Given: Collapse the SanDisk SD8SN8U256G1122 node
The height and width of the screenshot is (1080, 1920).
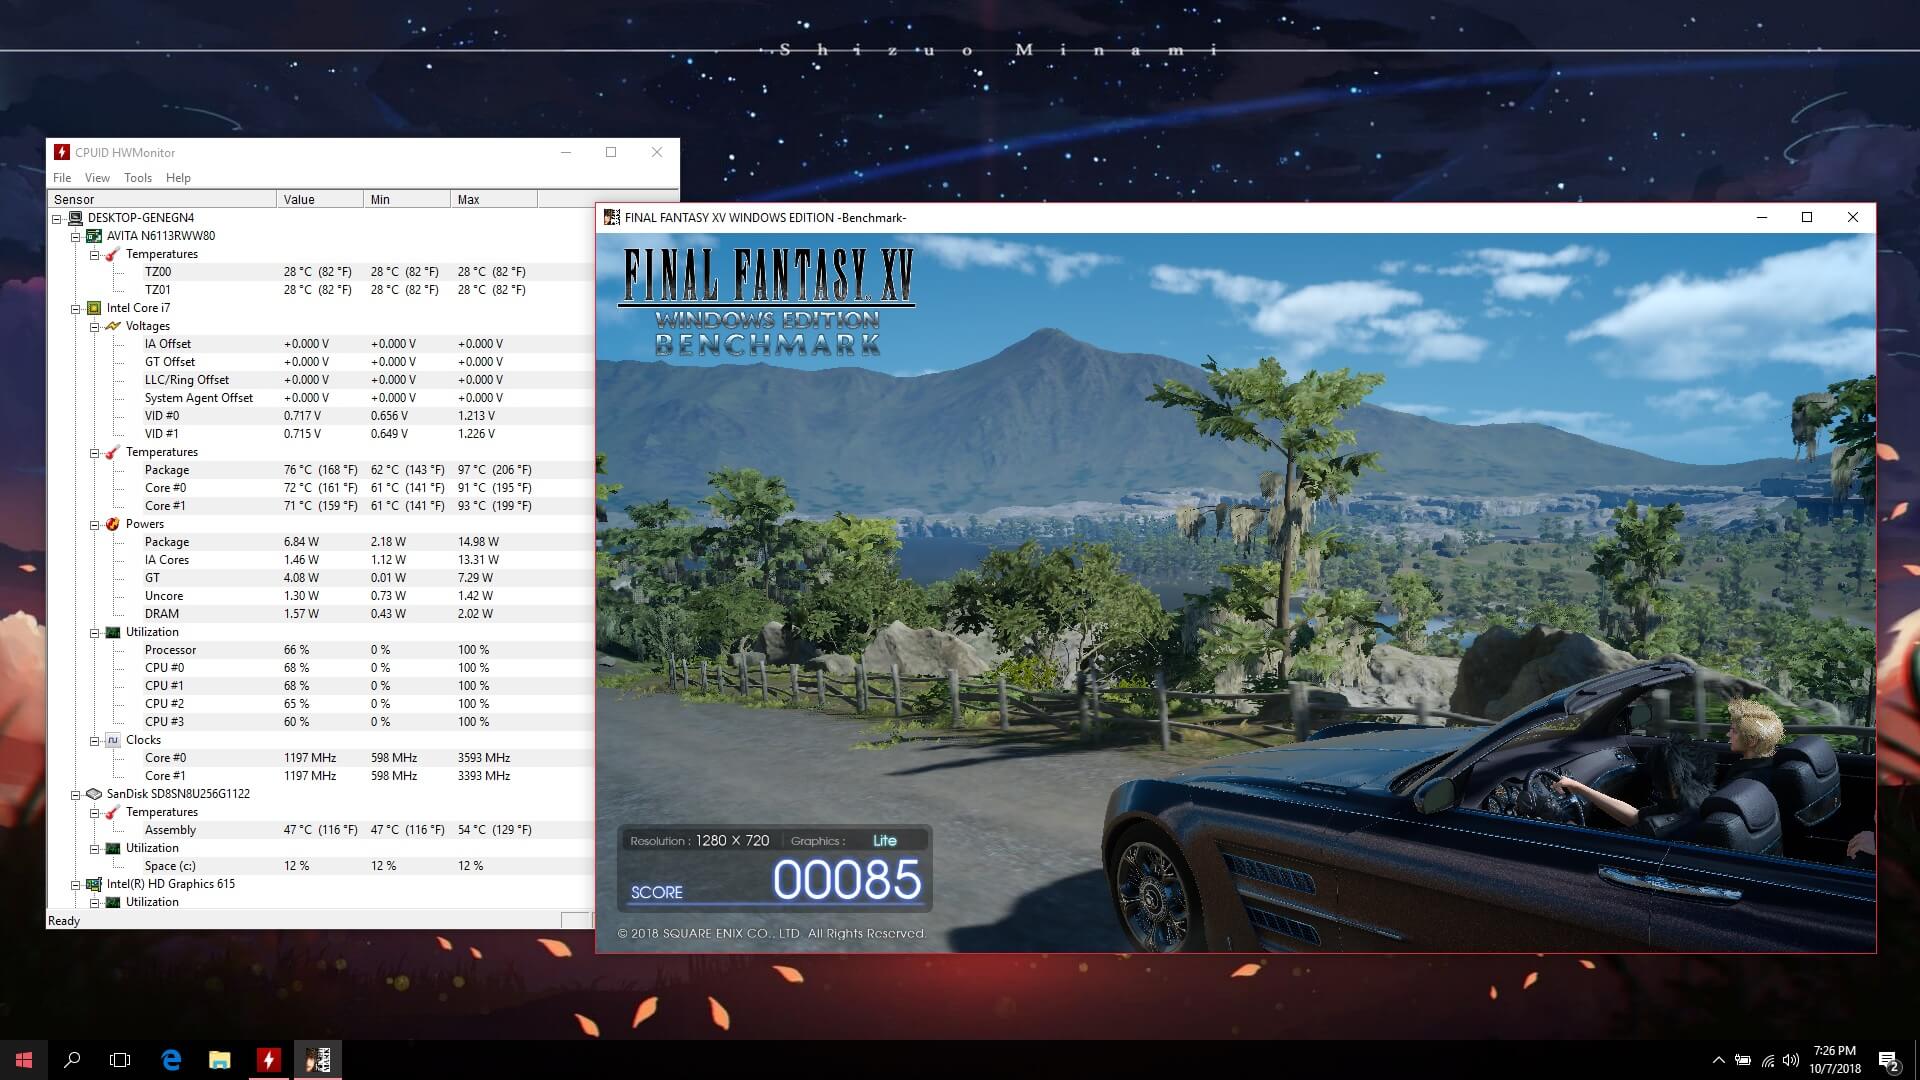Looking at the screenshot, I should click(75, 794).
